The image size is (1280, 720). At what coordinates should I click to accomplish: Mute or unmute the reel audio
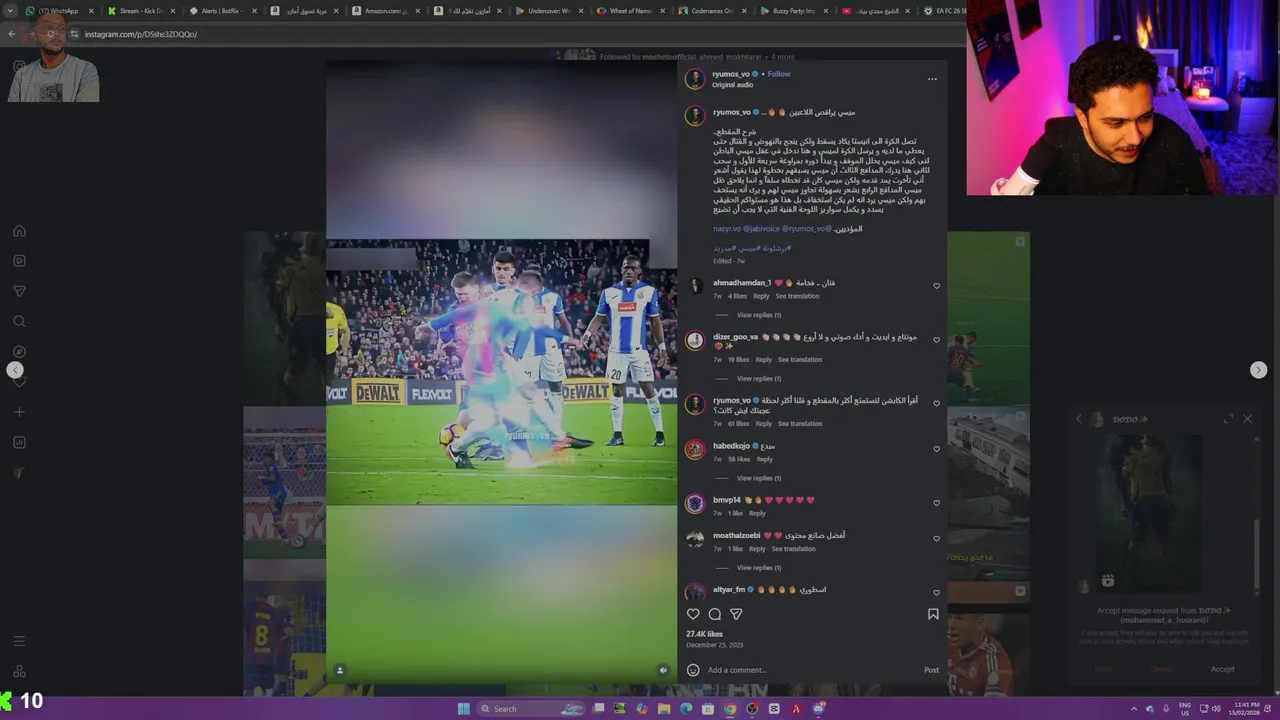pyautogui.click(x=663, y=670)
